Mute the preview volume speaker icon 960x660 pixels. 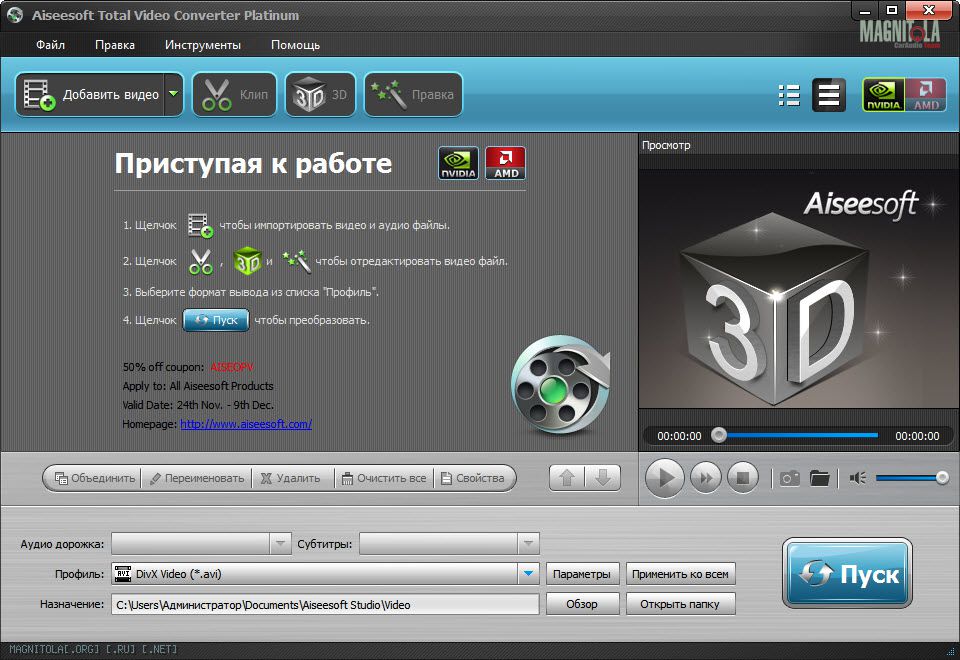tap(857, 478)
